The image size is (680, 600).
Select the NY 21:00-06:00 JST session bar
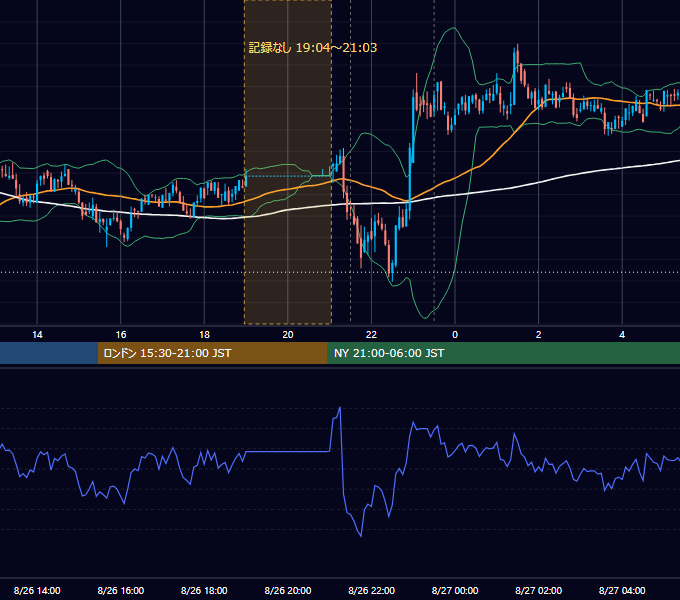point(503,353)
